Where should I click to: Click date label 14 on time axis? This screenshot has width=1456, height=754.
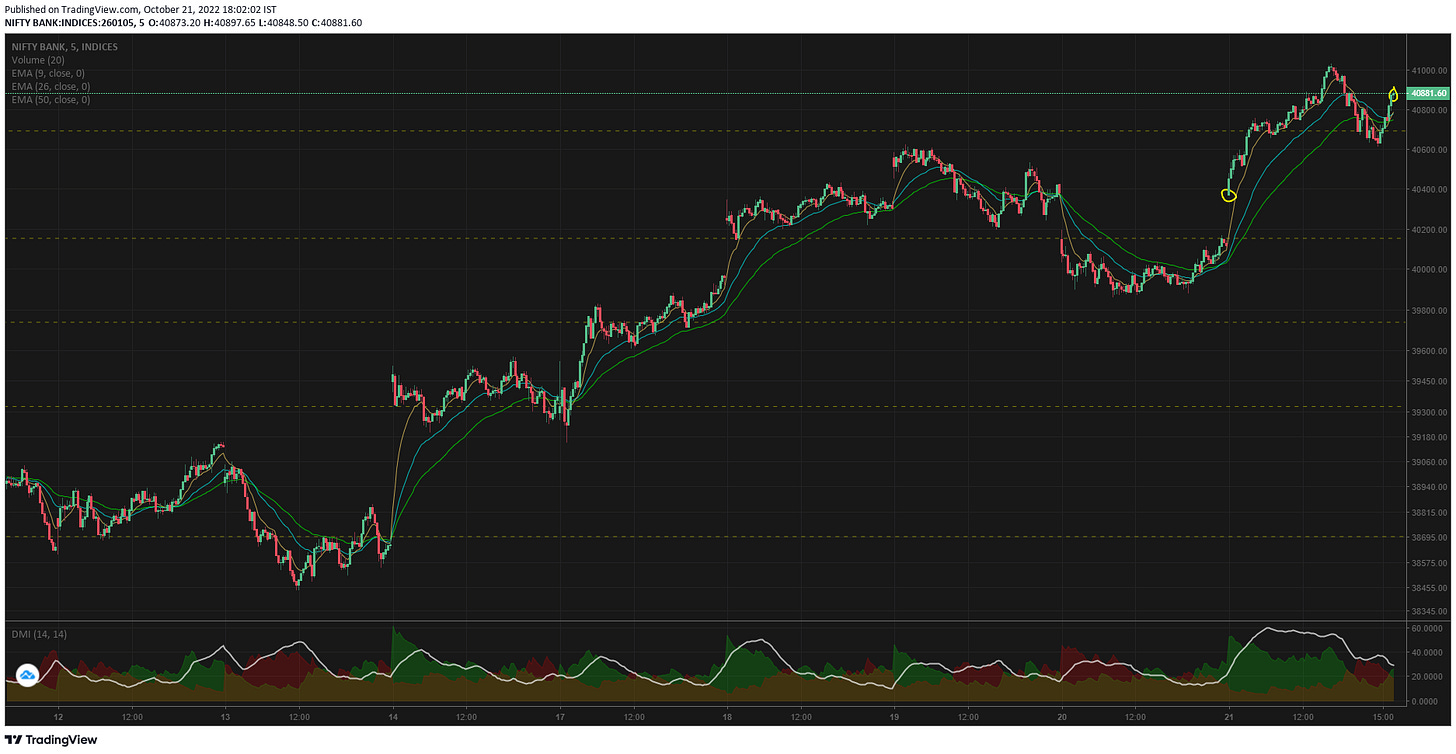coord(393,717)
